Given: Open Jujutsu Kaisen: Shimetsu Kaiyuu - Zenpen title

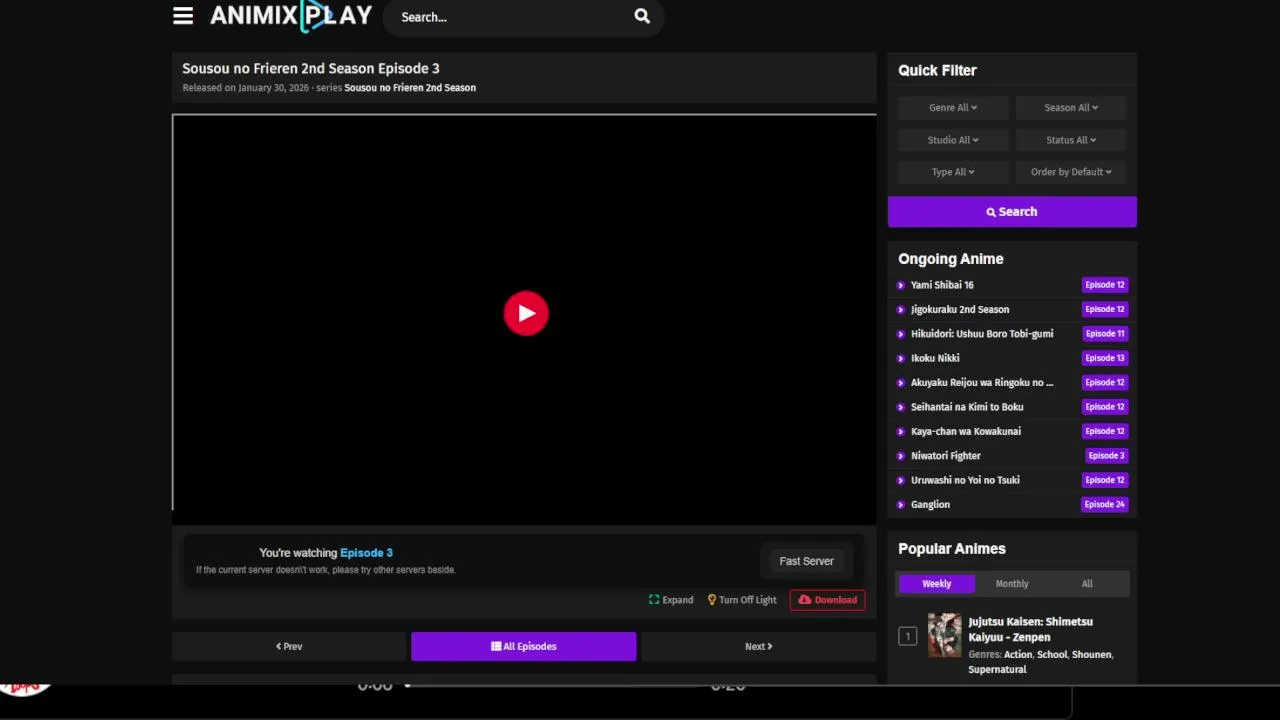Looking at the screenshot, I should tap(1030, 629).
